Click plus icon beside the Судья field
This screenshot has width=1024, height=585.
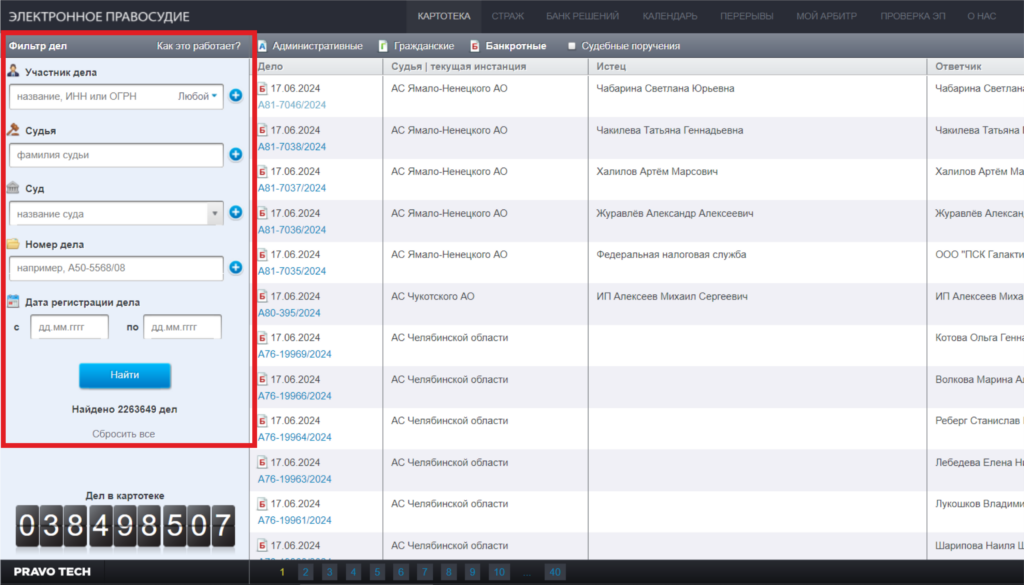tap(236, 155)
